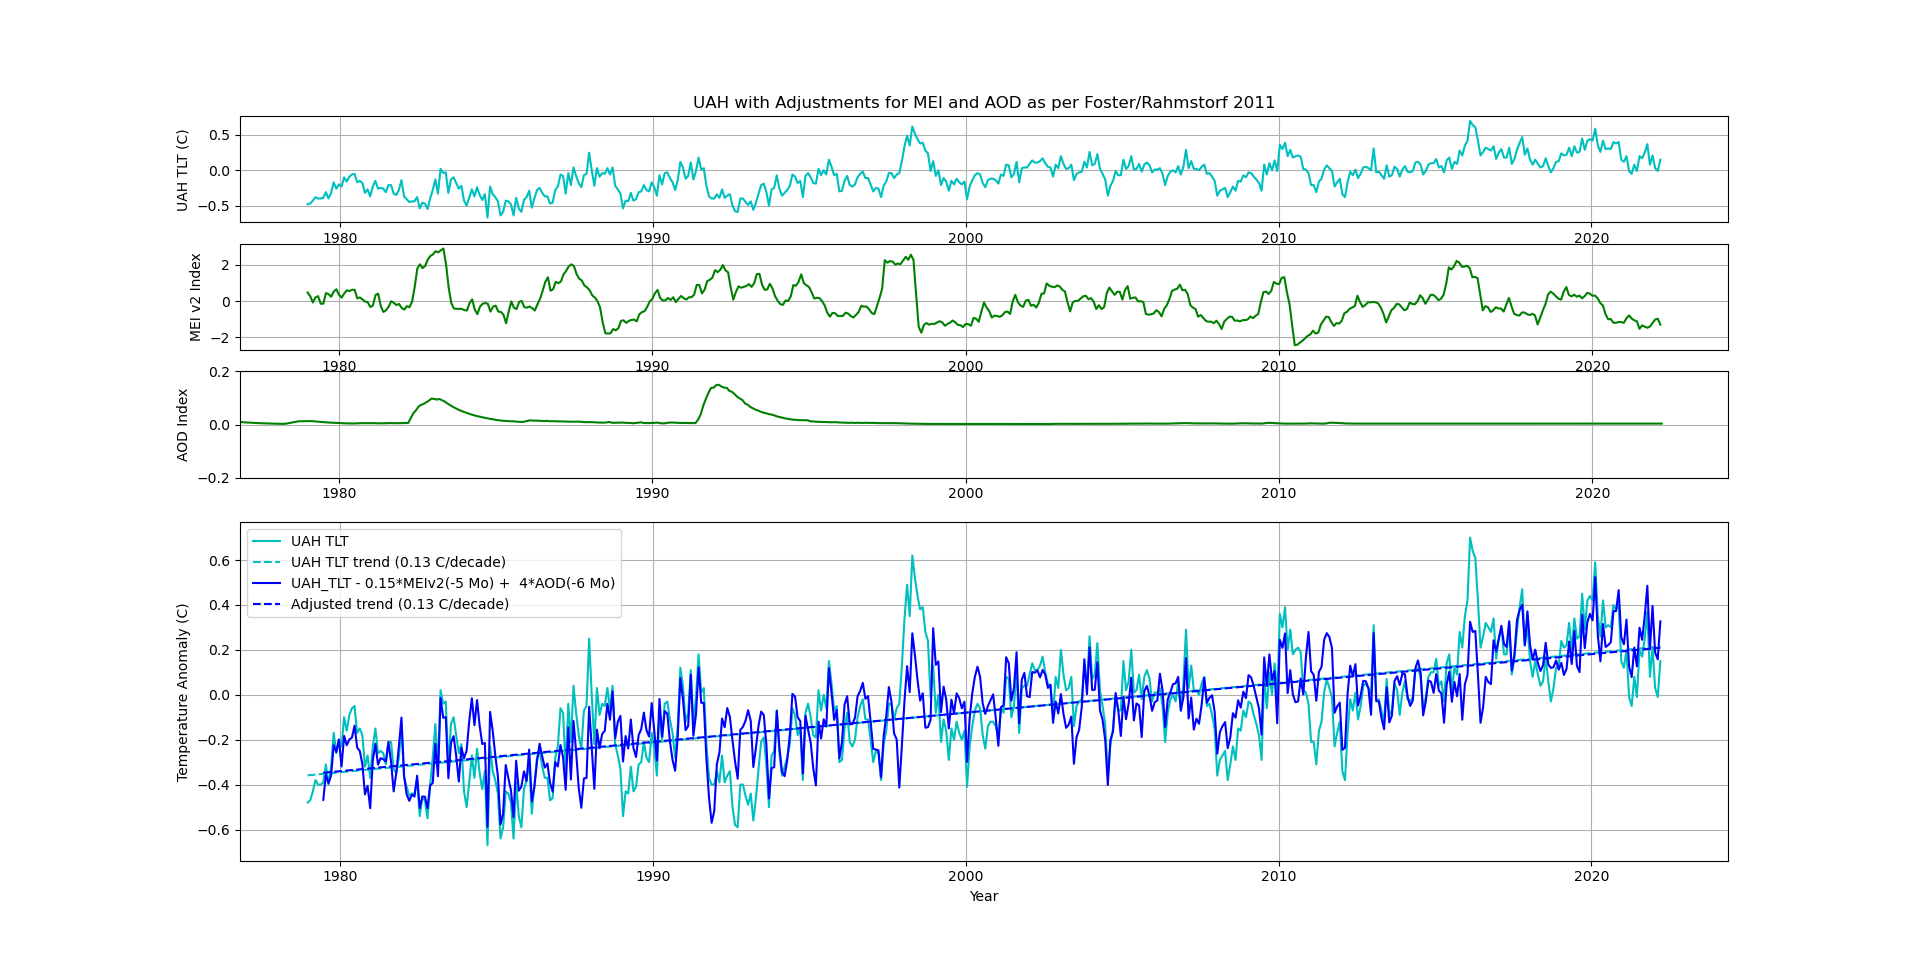The width and height of the screenshot is (1920, 967).
Task: Select 'UAH TLT trend (0.13 C/decade)' legend entry
Action: pyautogui.click(x=398, y=562)
